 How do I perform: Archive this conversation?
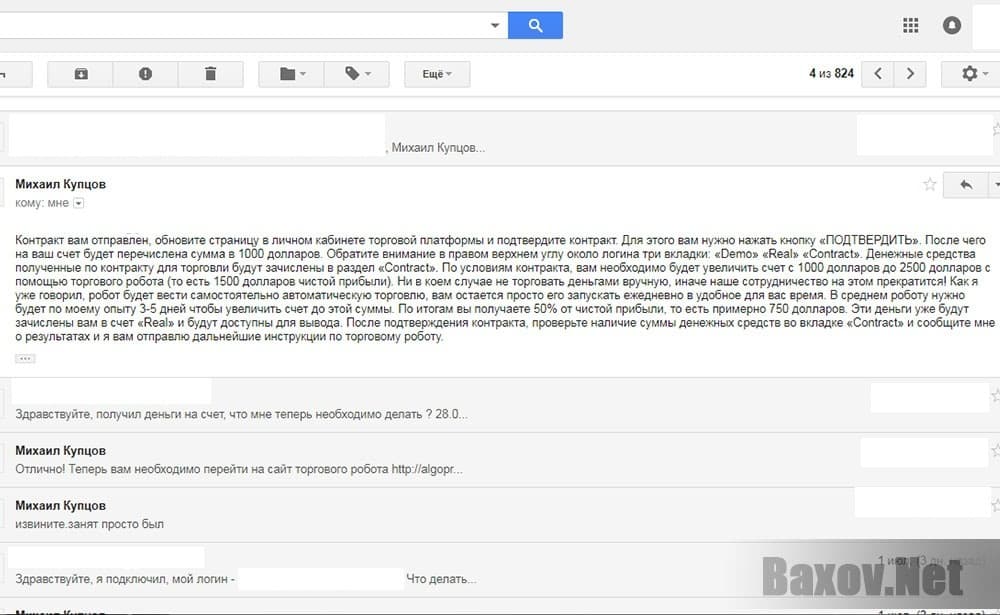coord(81,74)
